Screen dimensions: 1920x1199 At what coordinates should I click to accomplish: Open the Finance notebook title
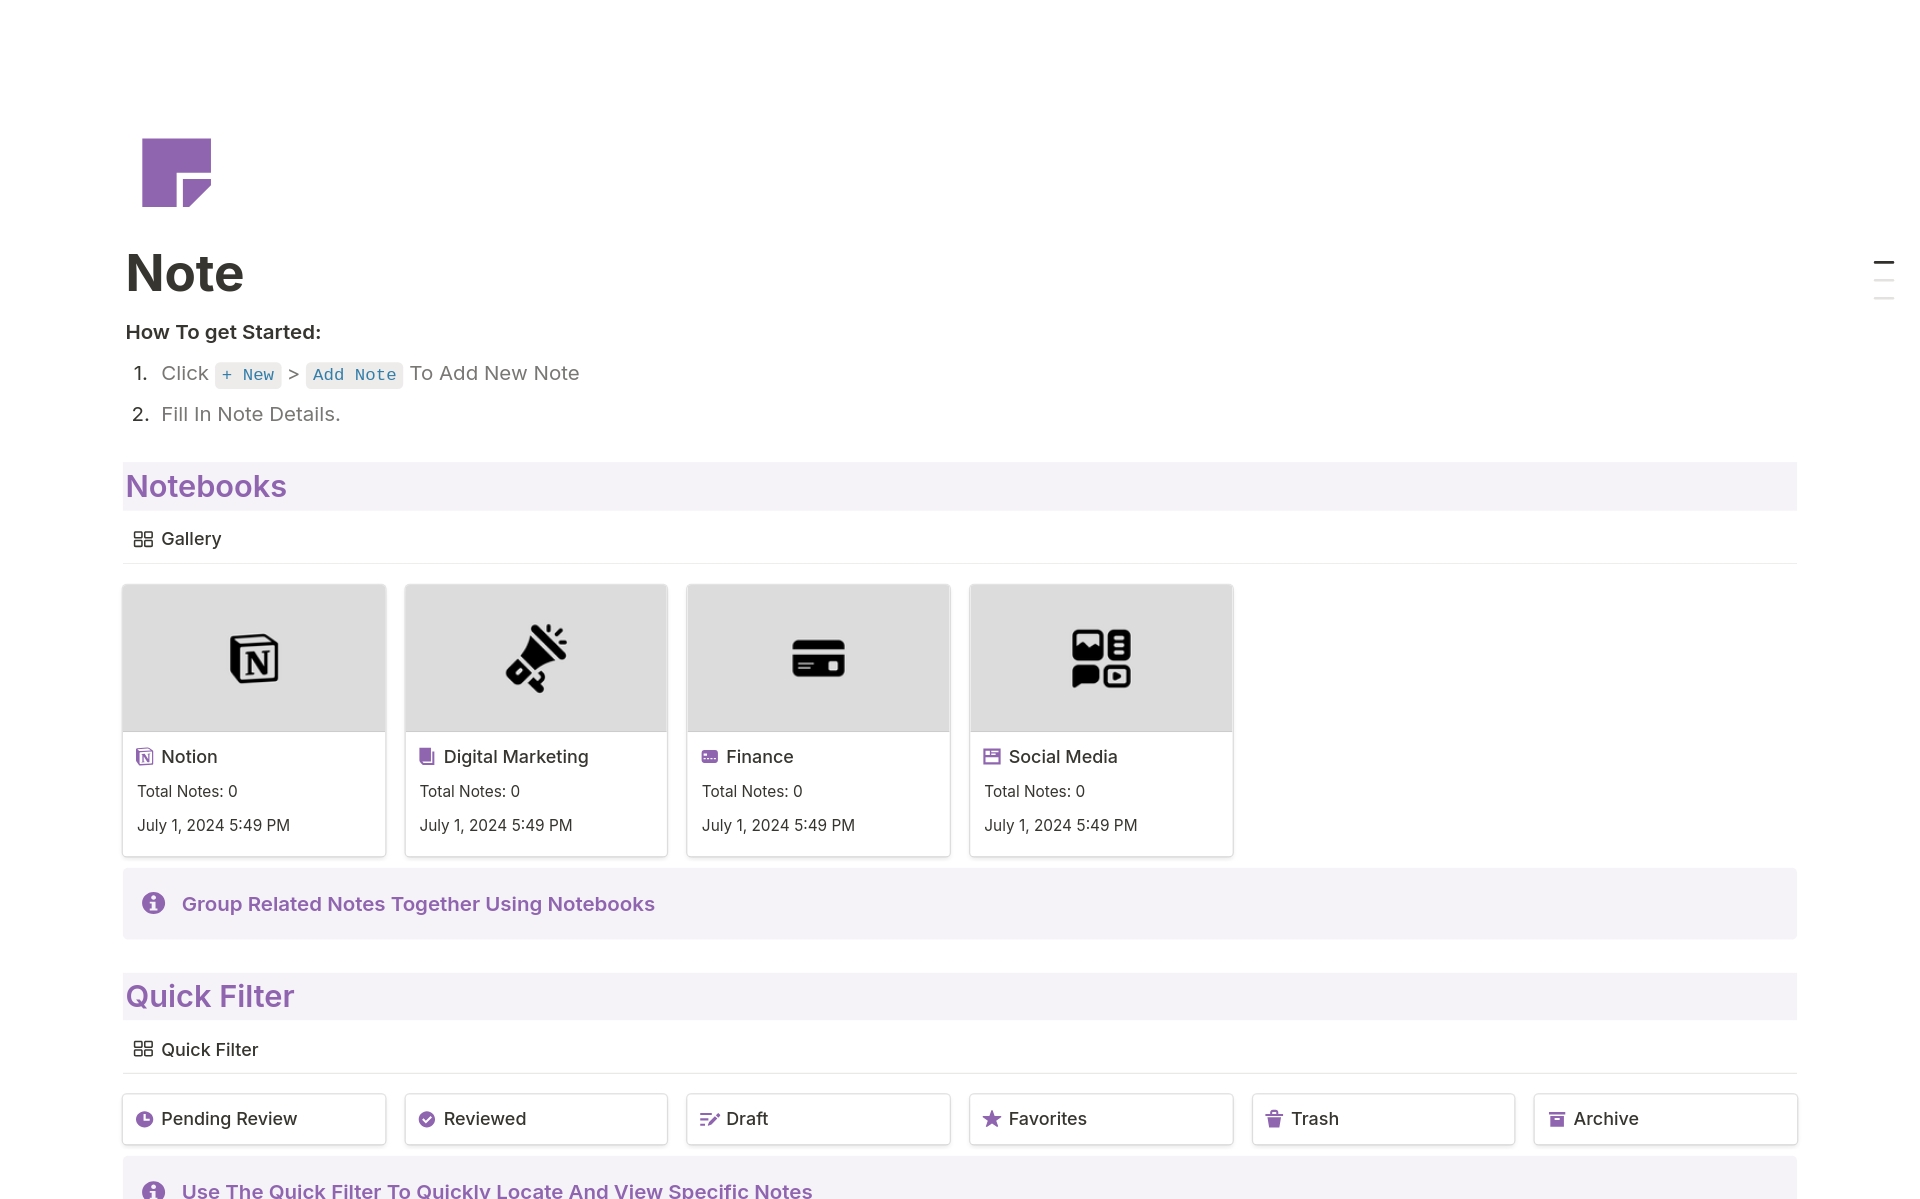click(759, 757)
